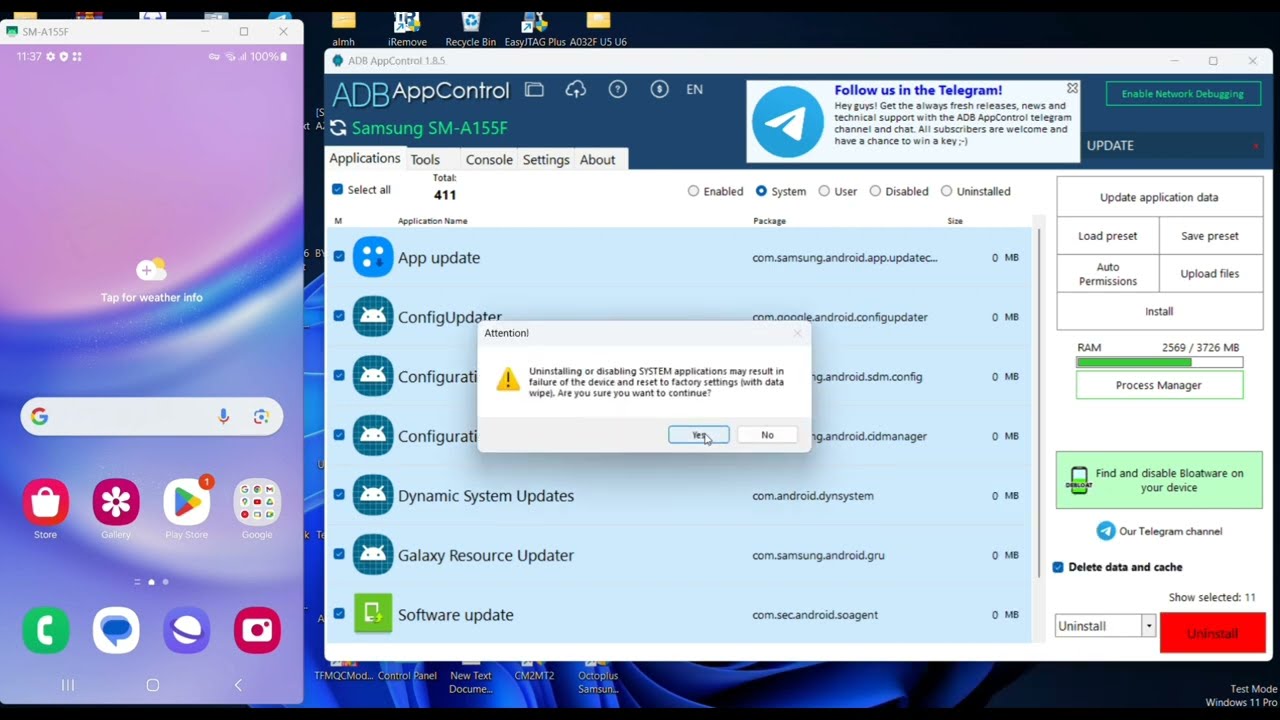1280x720 pixels.
Task: Open Our Telegram channel link
Action: click(x=1159, y=531)
